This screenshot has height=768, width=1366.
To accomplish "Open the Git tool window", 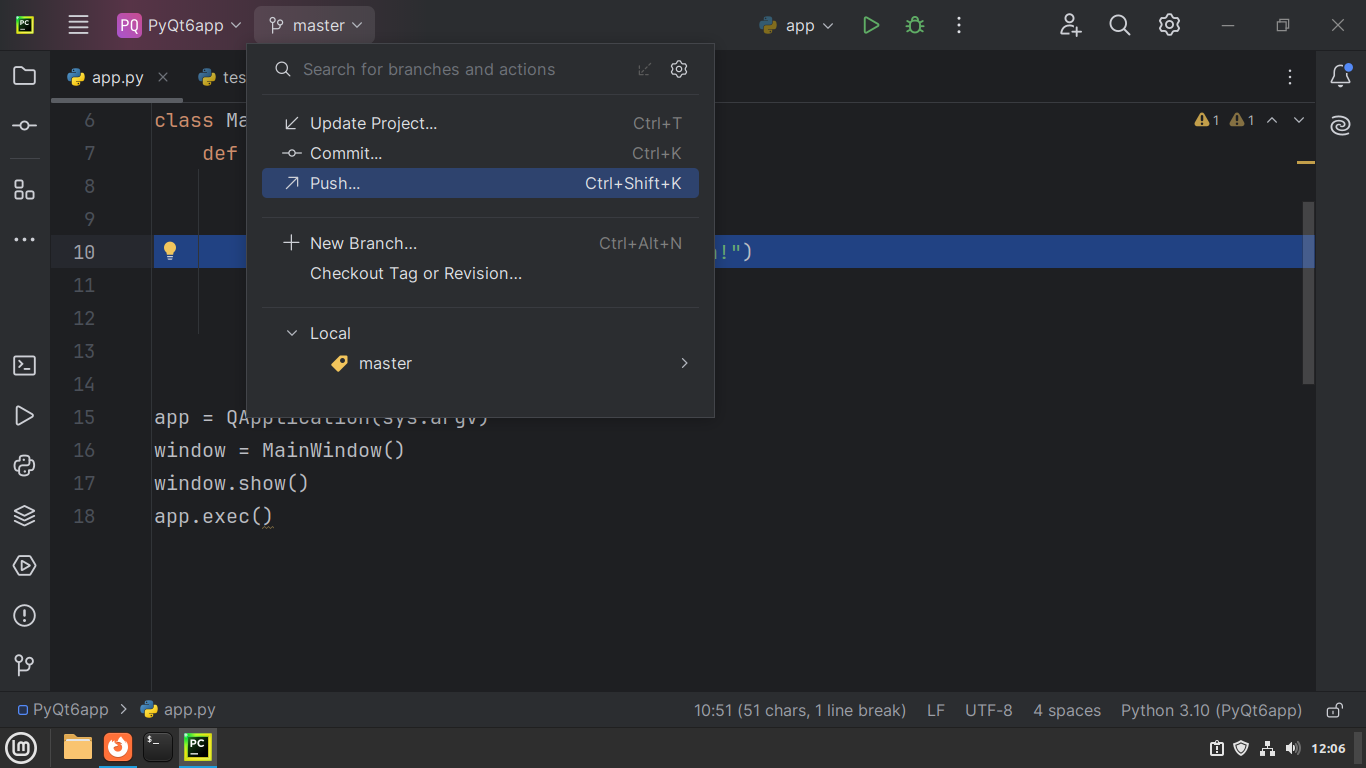I will click(25, 665).
